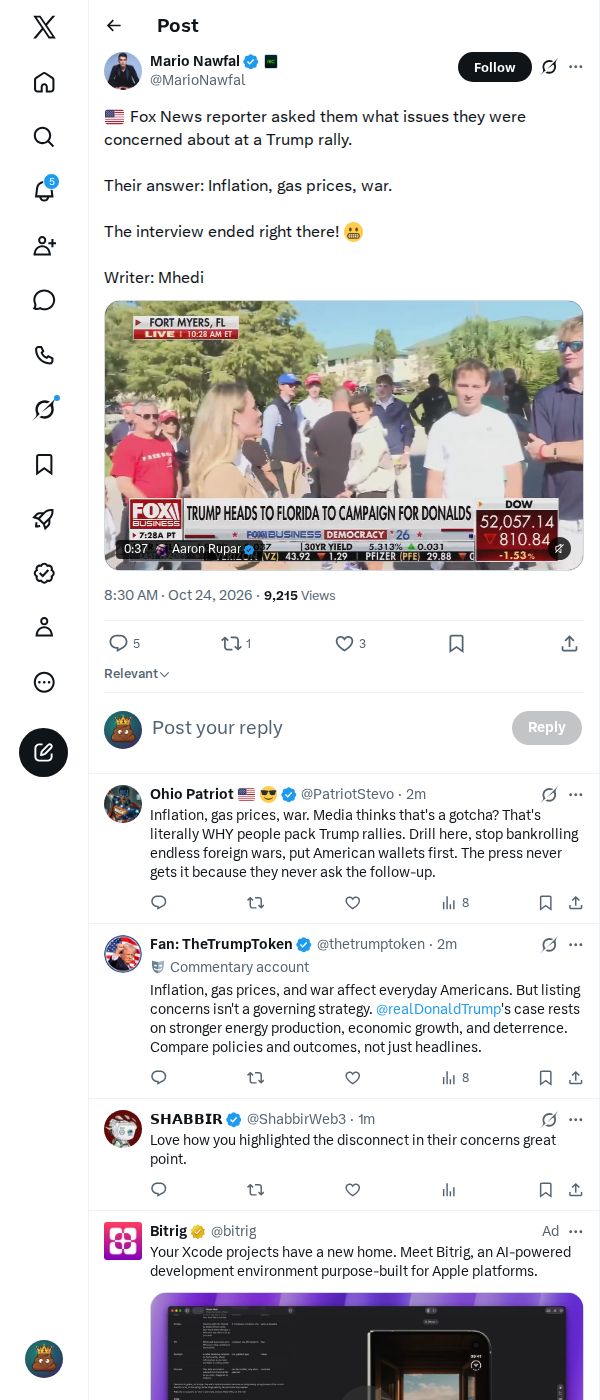Open the More menu in sidebar
This screenshot has height=1400, width=600.
44,682
